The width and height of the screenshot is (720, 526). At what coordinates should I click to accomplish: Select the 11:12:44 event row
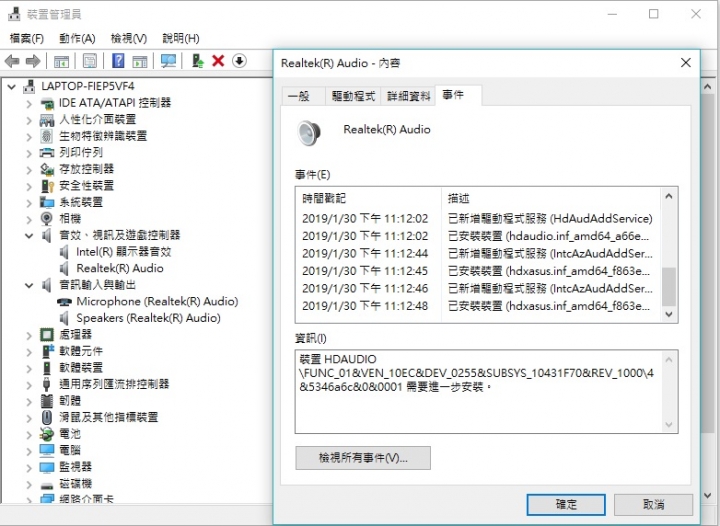pos(478,253)
